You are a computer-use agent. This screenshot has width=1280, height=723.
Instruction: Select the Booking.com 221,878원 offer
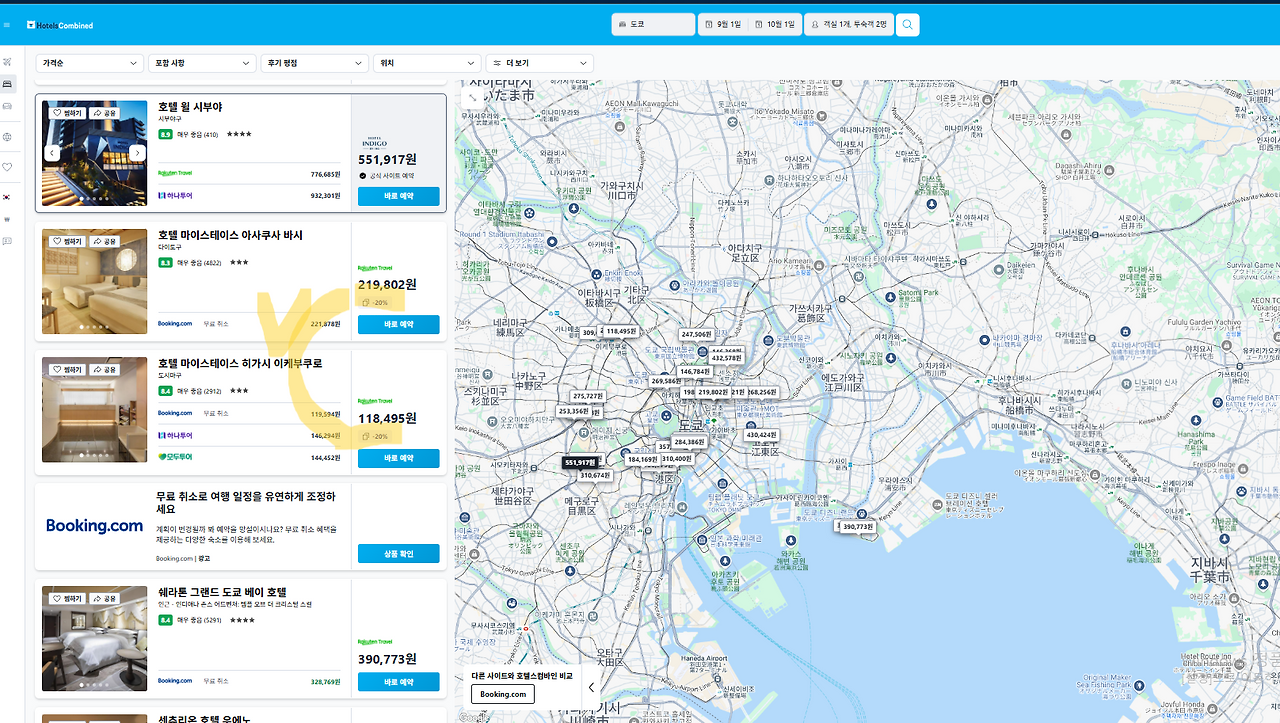[249, 324]
